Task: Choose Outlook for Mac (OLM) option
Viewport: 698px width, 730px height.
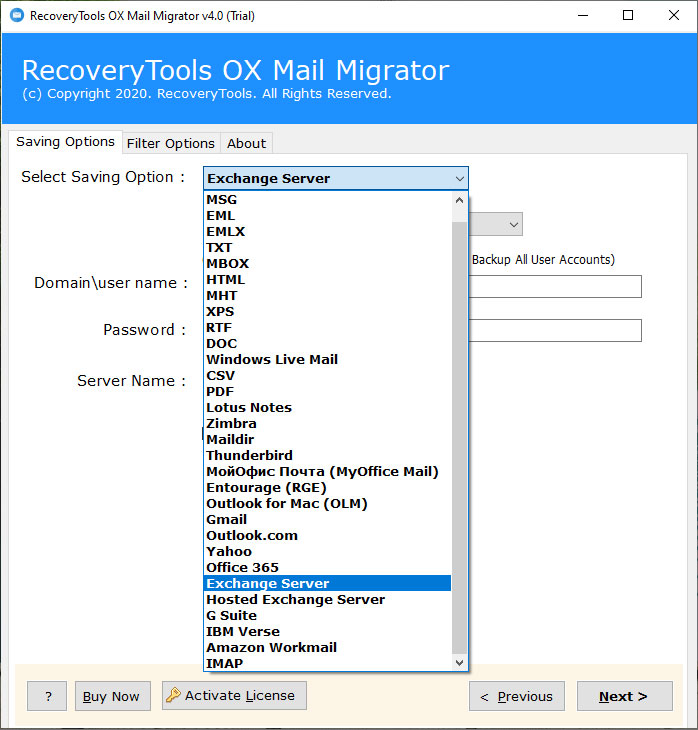Action: click(328, 503)
